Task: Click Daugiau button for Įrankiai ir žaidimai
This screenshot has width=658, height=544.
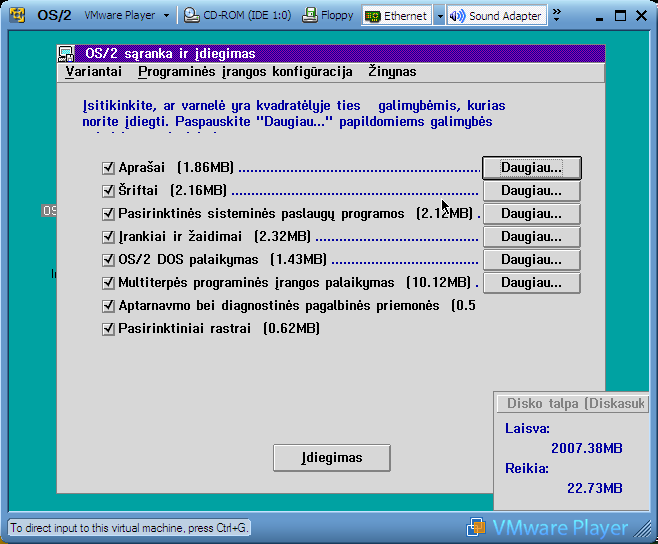Action: click(531, 237)
